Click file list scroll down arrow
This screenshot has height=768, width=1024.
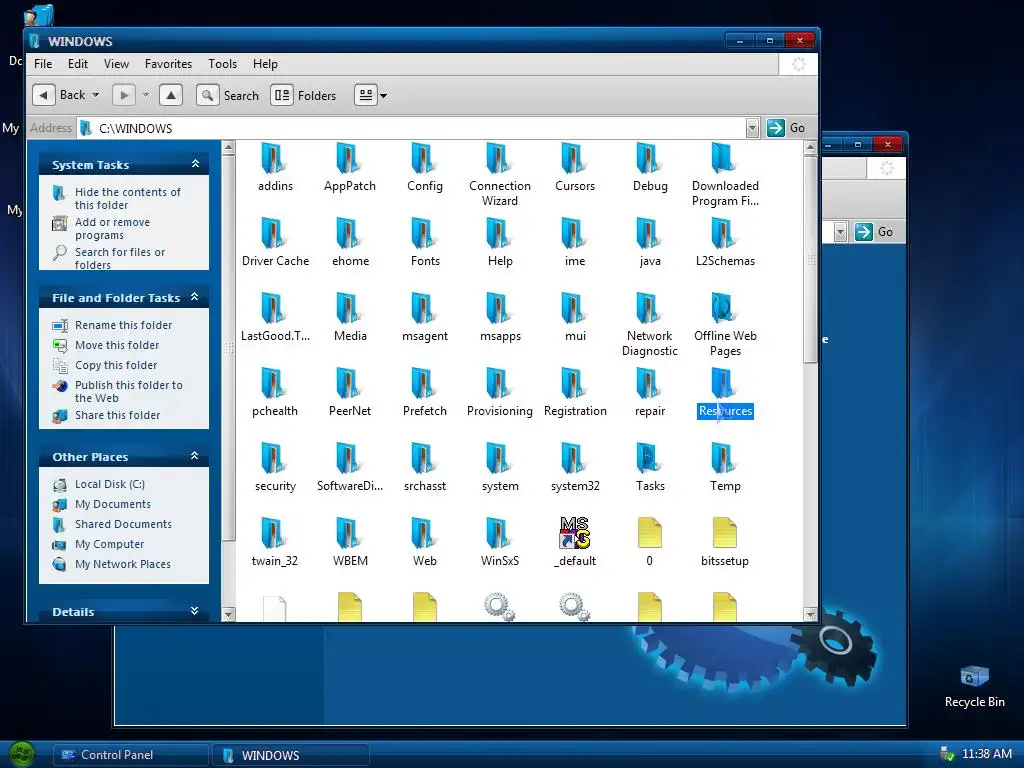point(810,615)
